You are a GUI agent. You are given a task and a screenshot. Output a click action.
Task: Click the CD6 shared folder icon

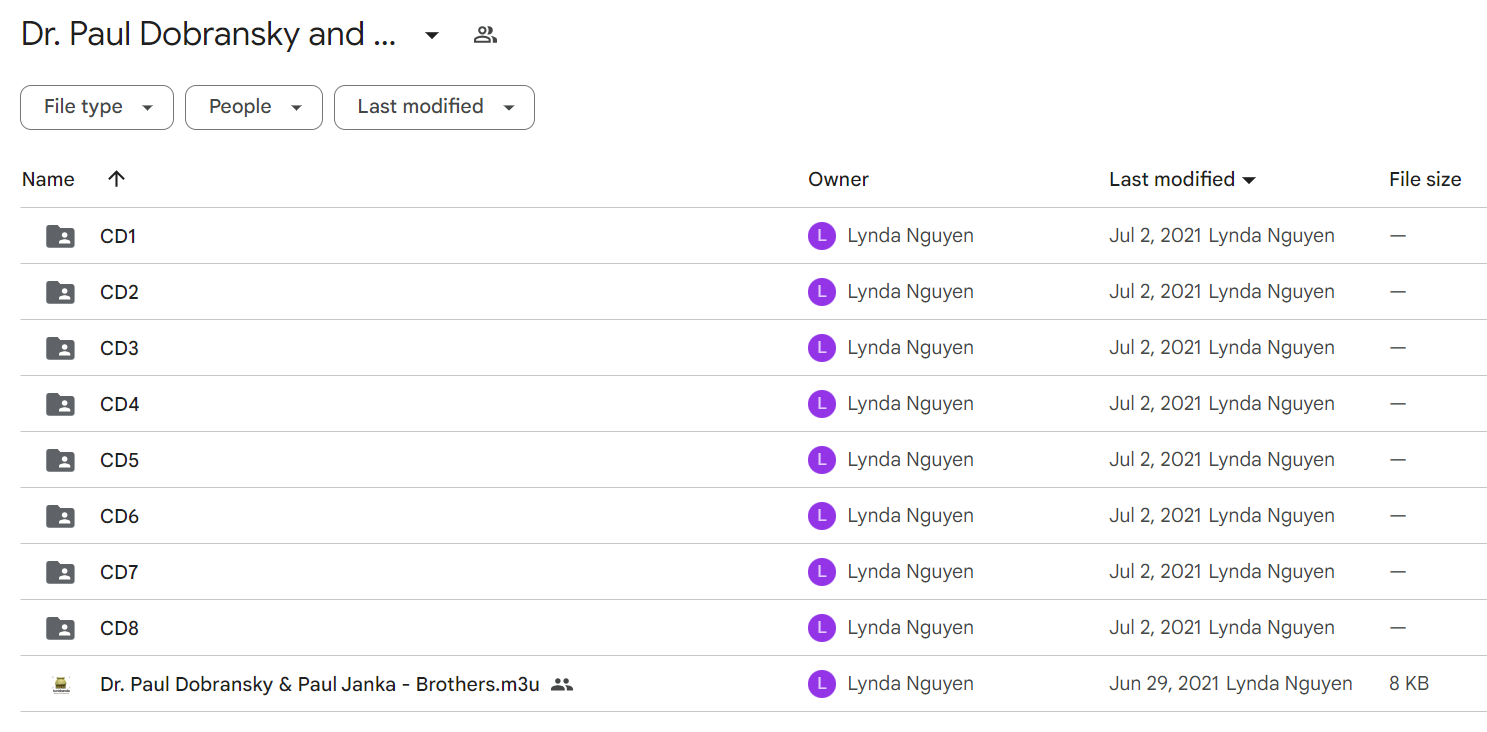tap(61, 516)
